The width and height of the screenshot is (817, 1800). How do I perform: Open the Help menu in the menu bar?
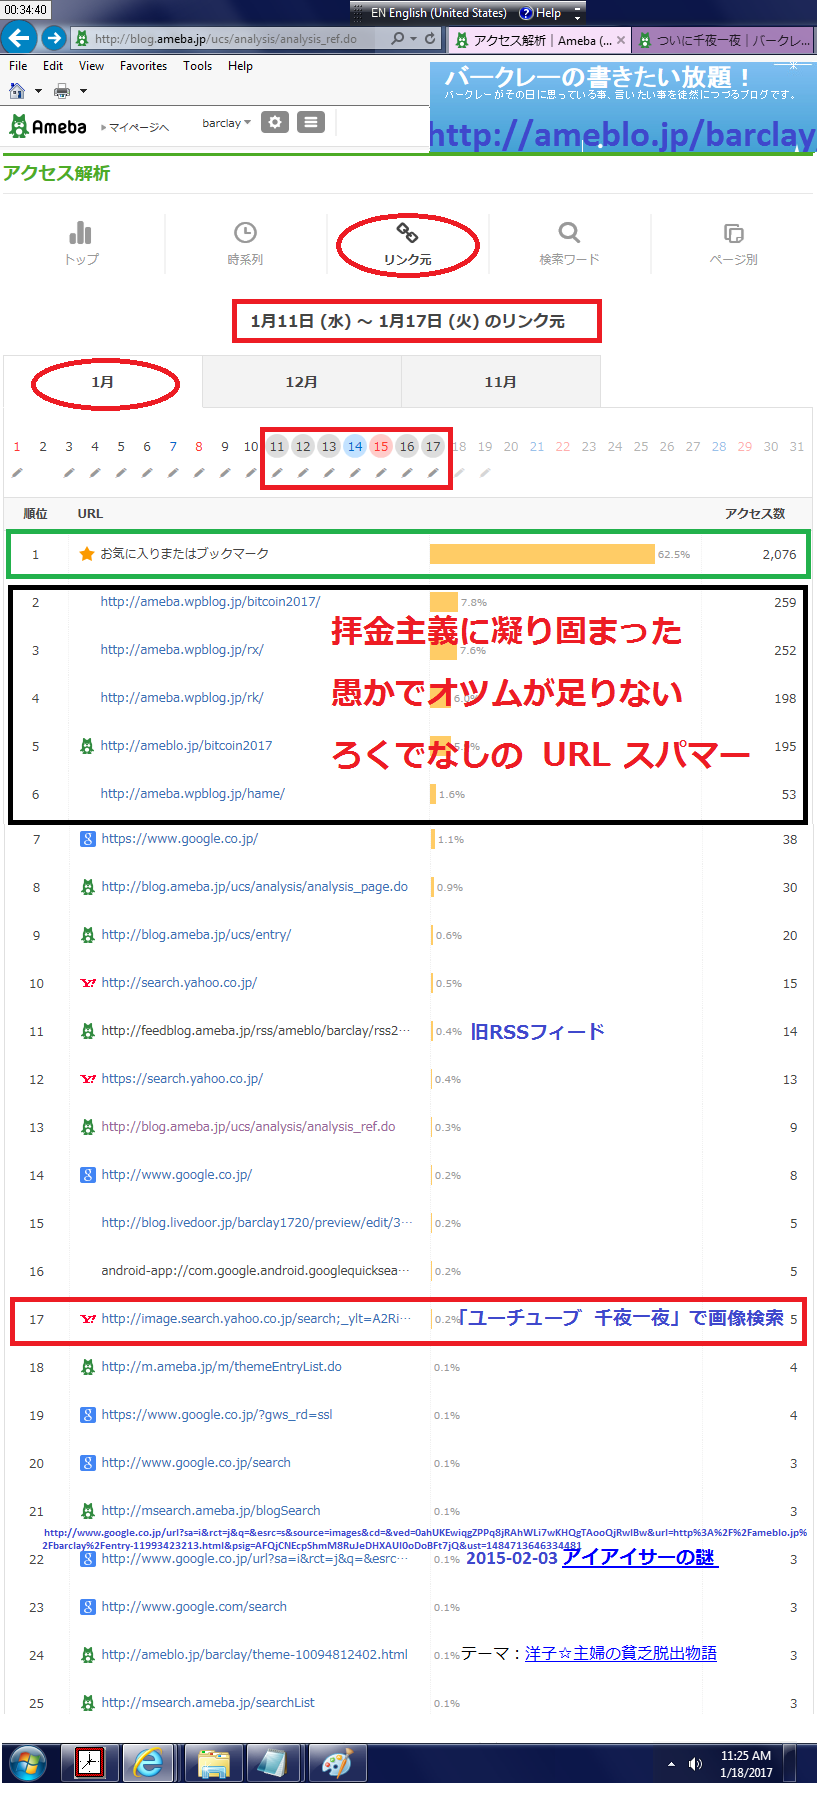240,66
